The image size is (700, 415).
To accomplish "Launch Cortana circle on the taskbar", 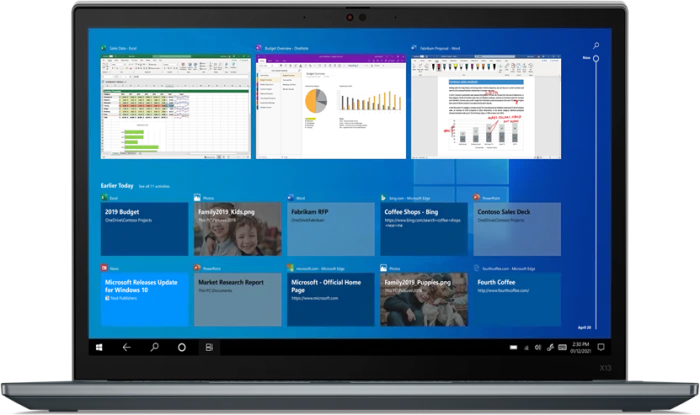I will [x=182, y=347].
